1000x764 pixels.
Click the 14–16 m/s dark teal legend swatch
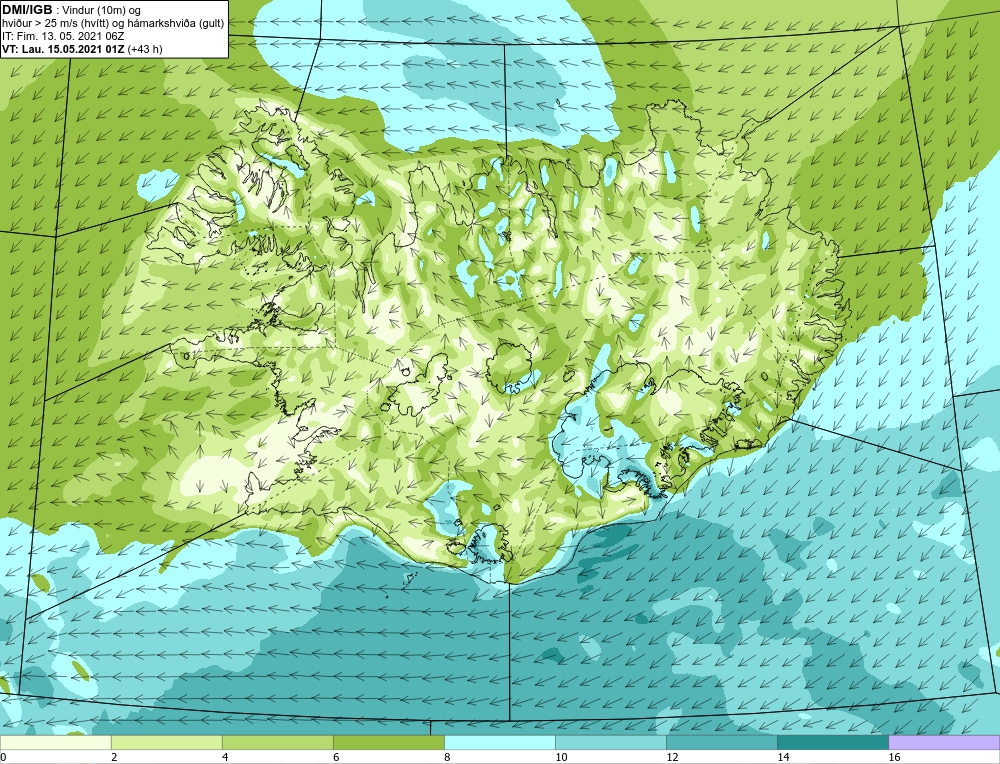pos(832,742)
